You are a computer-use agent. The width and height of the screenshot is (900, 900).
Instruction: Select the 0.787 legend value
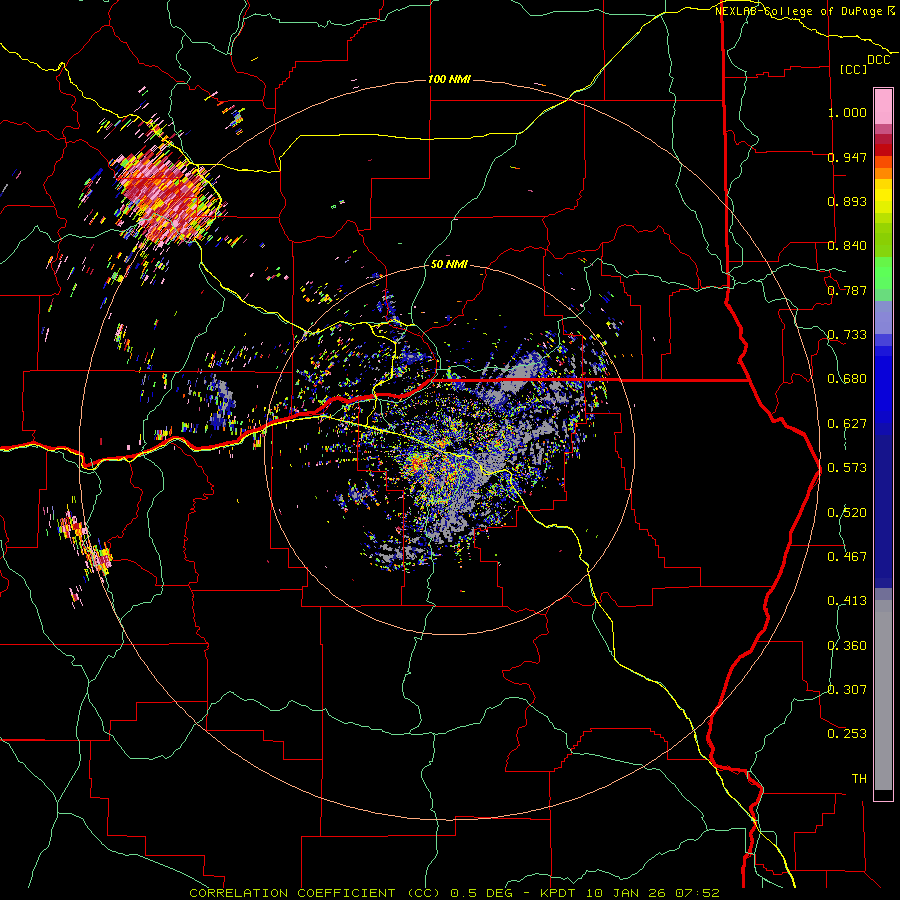847,290
